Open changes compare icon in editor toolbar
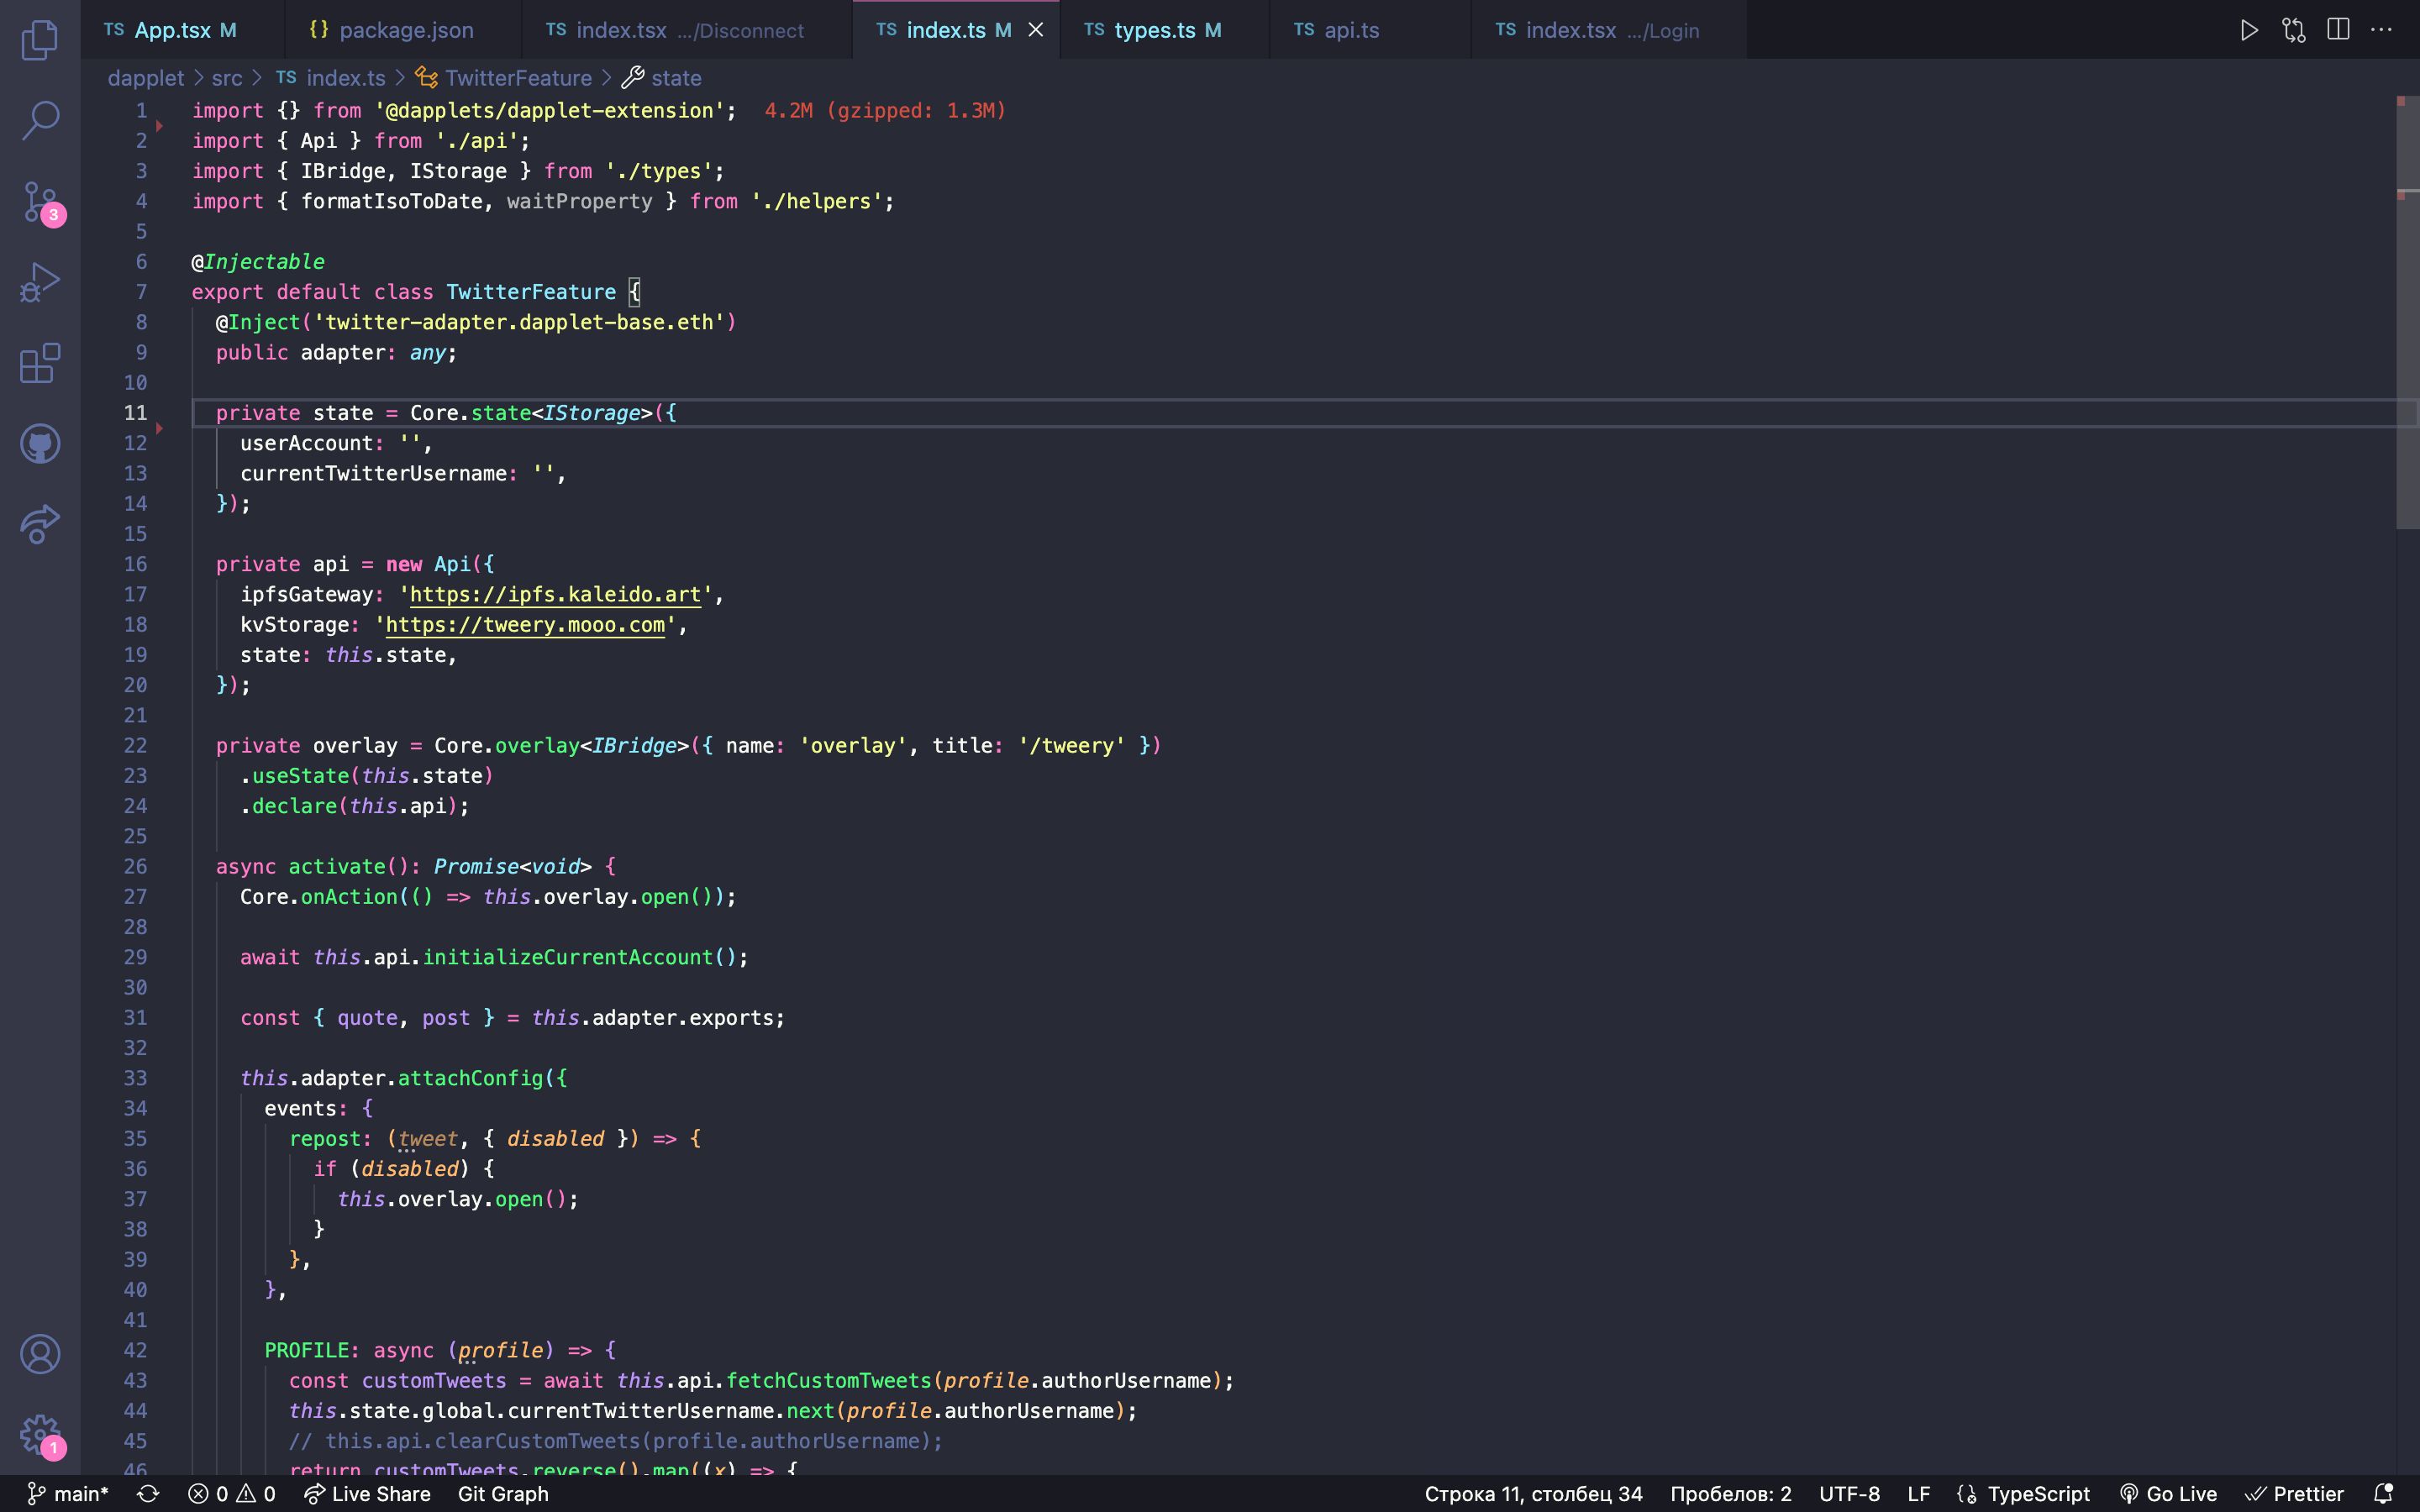Viewport: 2420px width, 1512px height. click(2294, 30)
